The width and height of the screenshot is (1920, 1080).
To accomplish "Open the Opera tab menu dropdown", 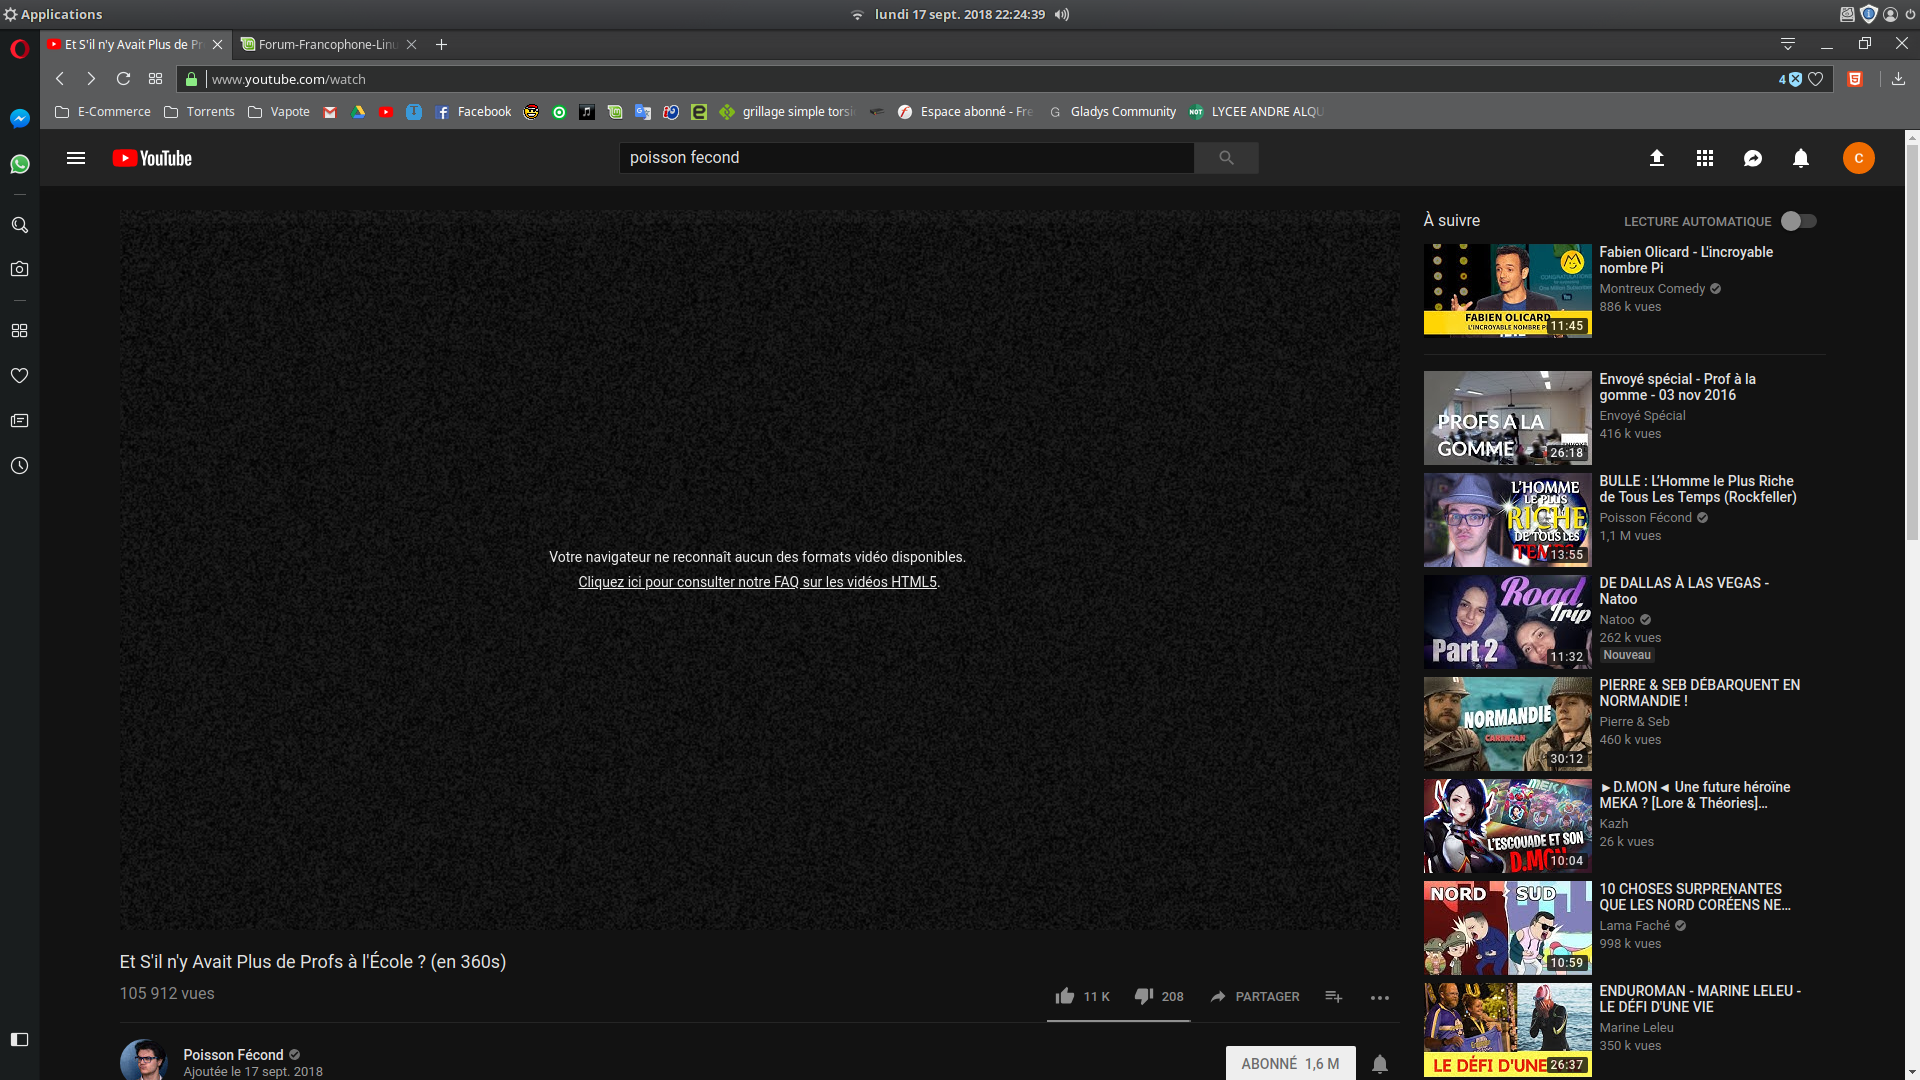I will click(x=1788, y=44).
